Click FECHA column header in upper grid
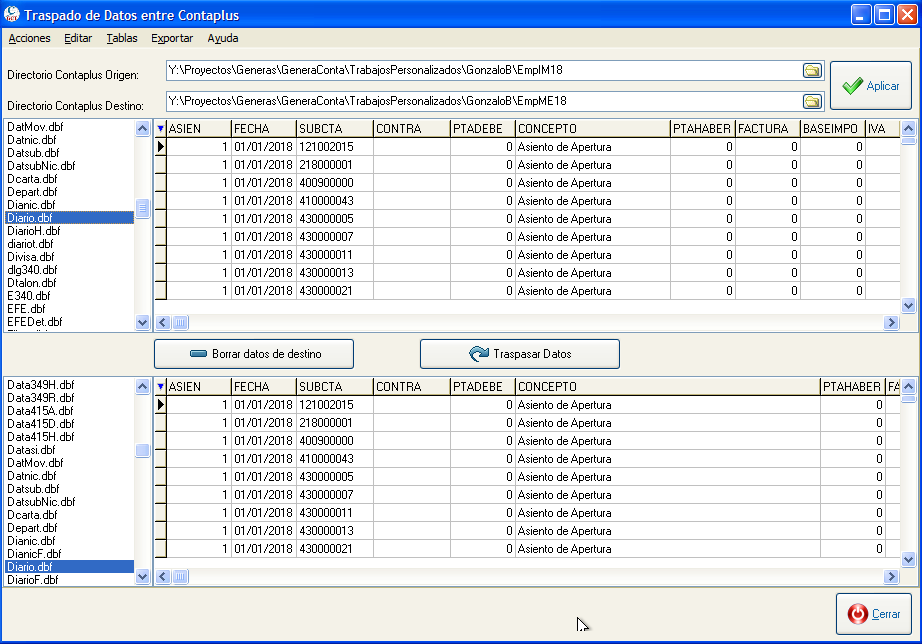The height and width of the screenshot is (644, 922). [264, 129]
